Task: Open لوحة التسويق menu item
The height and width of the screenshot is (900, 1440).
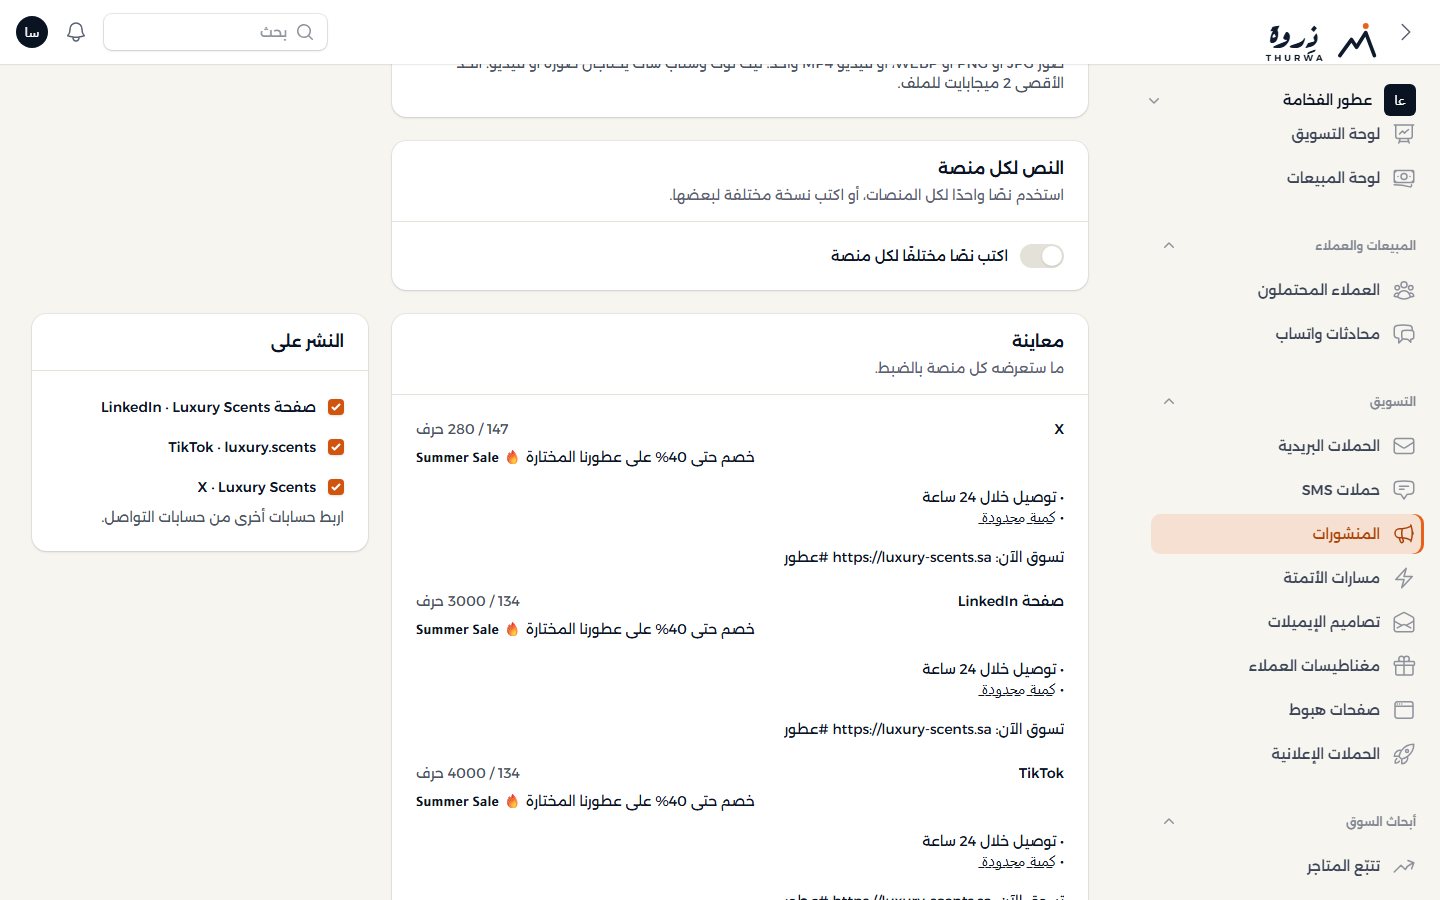Action: (1288, 134)
